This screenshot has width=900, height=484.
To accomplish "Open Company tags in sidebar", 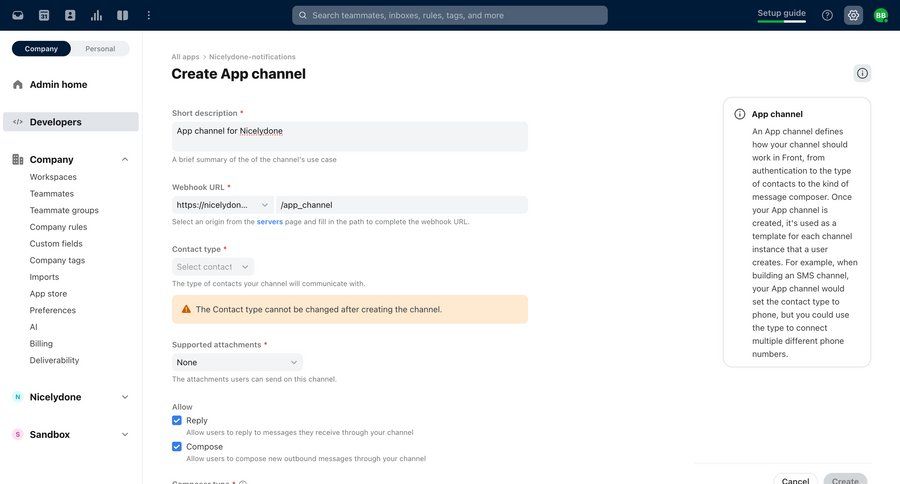I will [57, 260].
